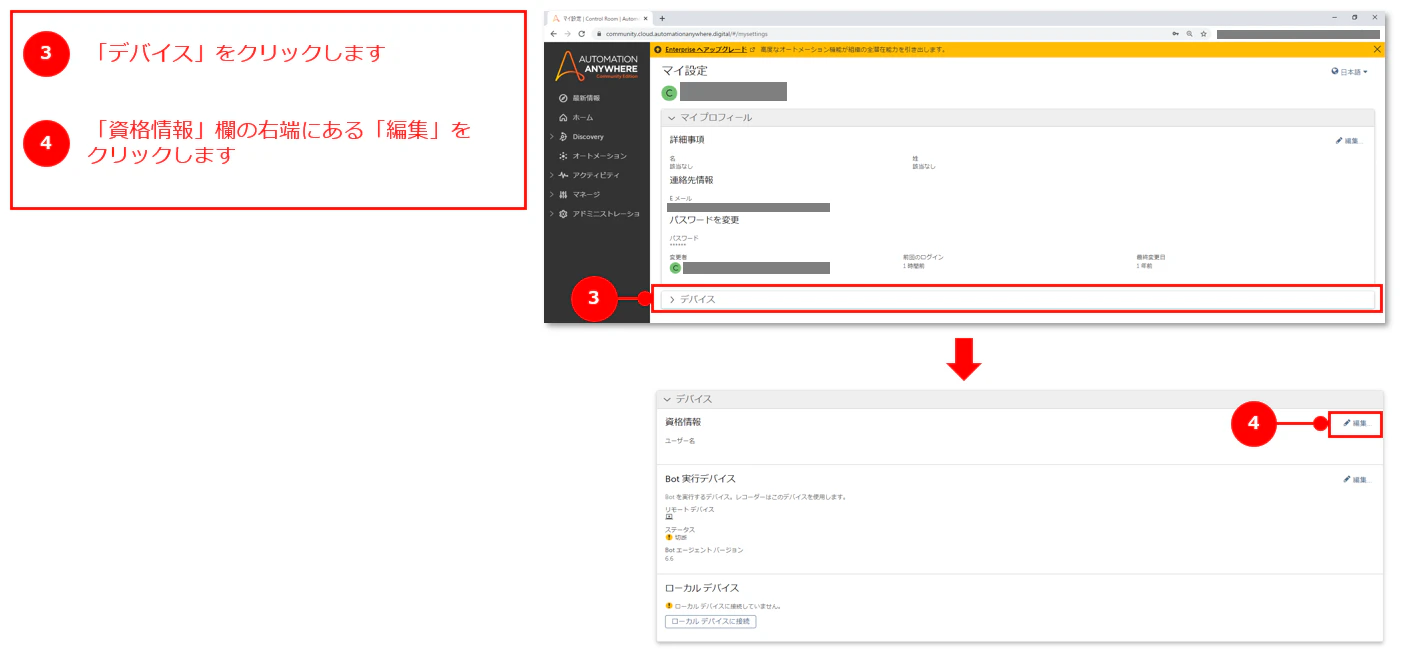The image size is (1404, 660).
Task: Click the マイ設定 page heading
Action: tap(685, 71)
